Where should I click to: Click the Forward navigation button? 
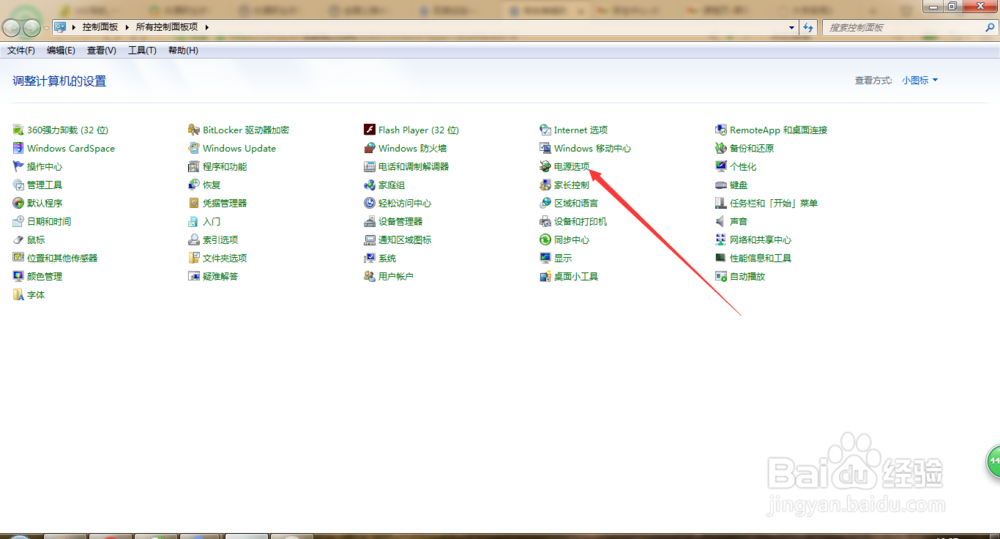tap(31, 27)
